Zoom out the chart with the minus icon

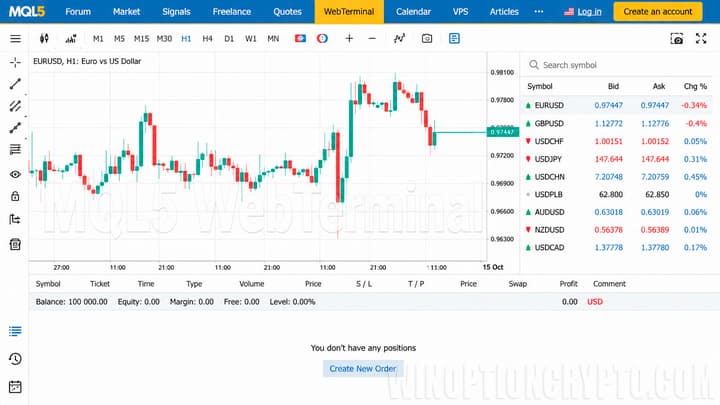pyautogui.click(x=372, y=39)
